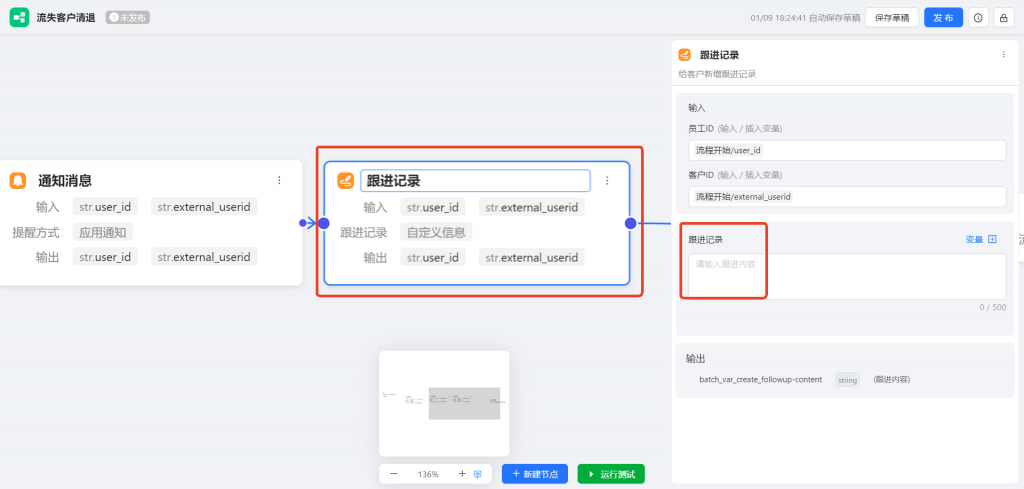
Task: Click 员工ID field with 流程开始/user_id
Action: (847, 150)
